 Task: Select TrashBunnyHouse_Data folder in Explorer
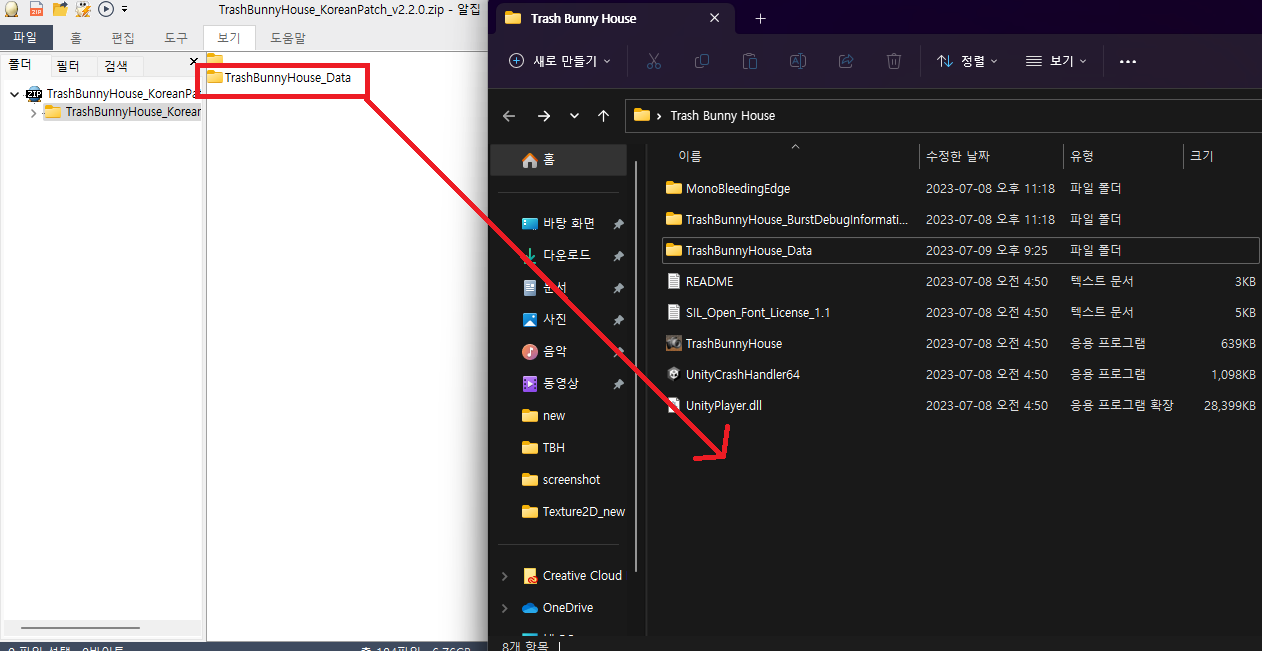[x=960, y=250]
